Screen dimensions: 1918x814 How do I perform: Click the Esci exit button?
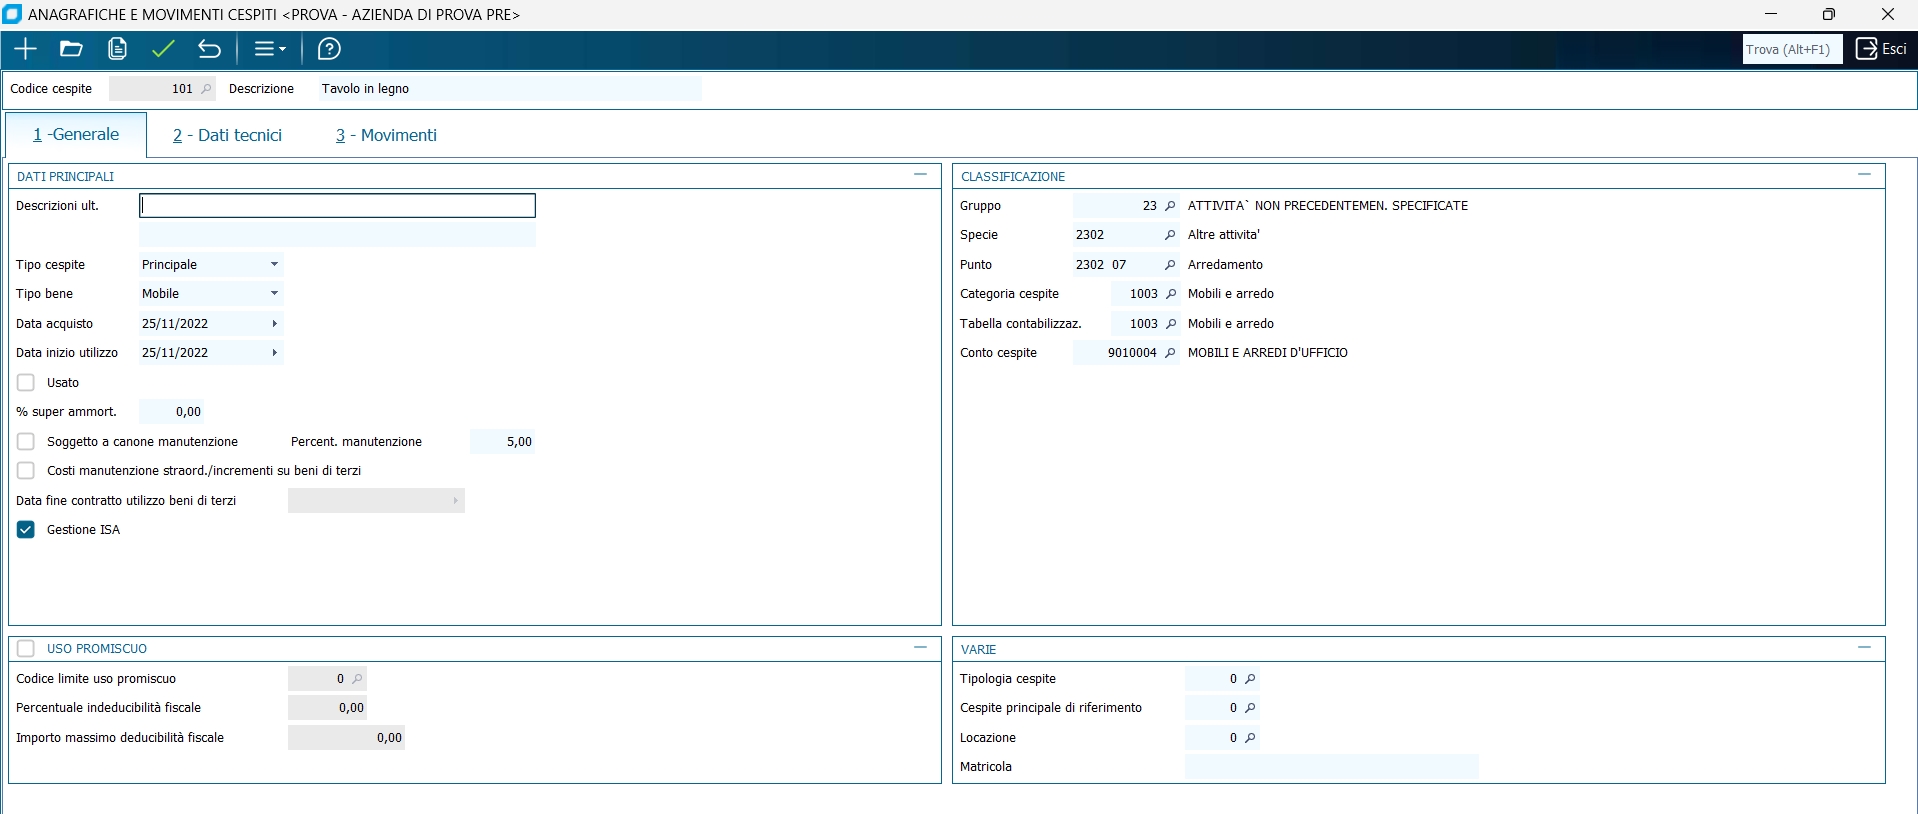tap(1881, 49)
